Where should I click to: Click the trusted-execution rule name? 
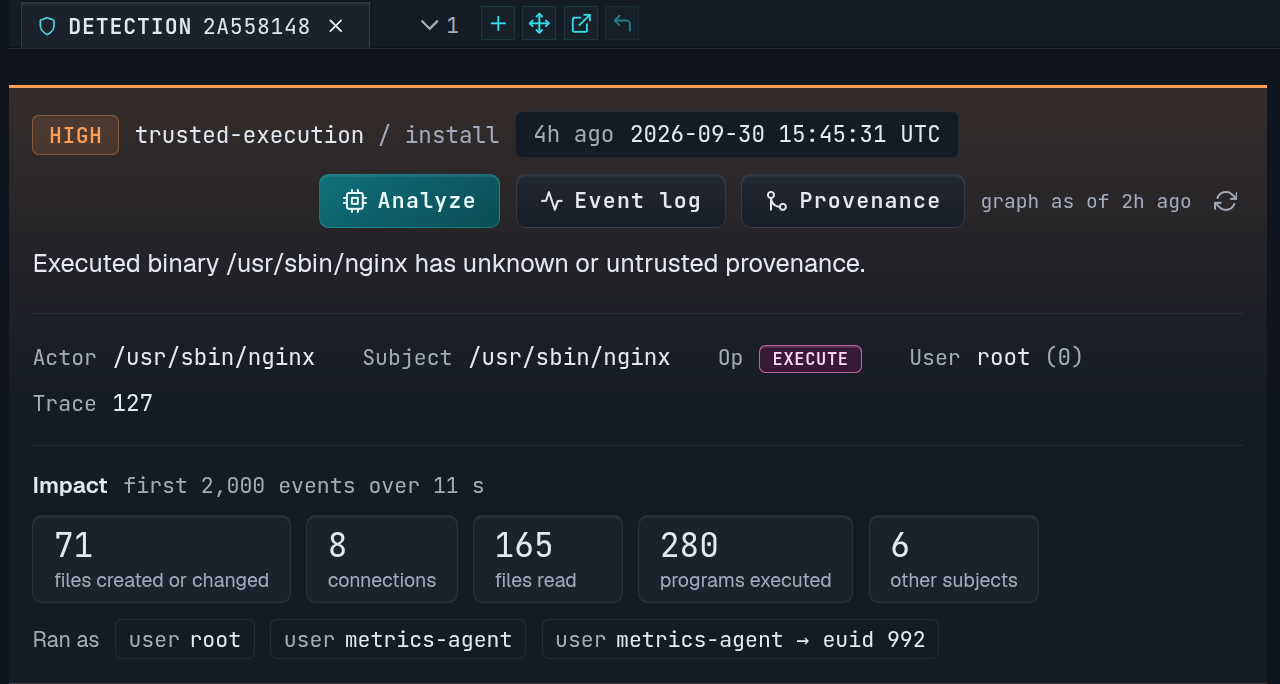tap(249, 135)
